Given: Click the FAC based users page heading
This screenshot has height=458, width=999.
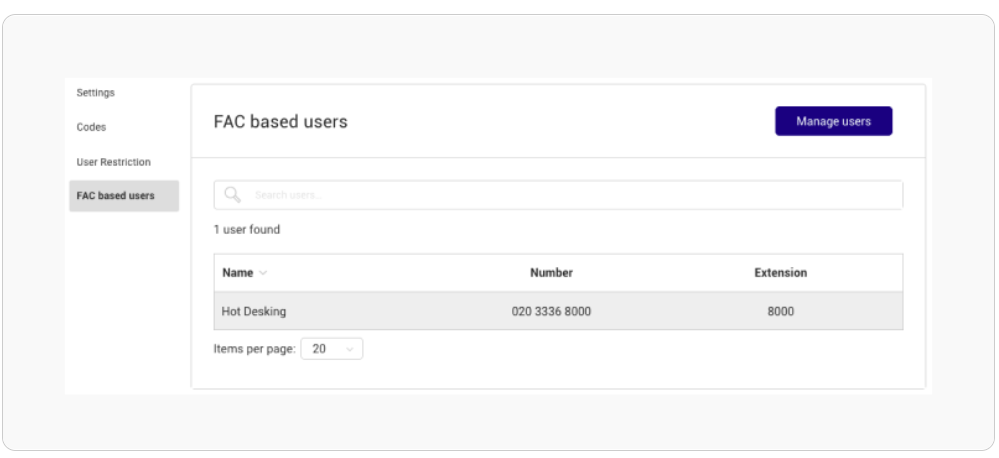Looking at the screenshot, I should (x=280, y=122).
